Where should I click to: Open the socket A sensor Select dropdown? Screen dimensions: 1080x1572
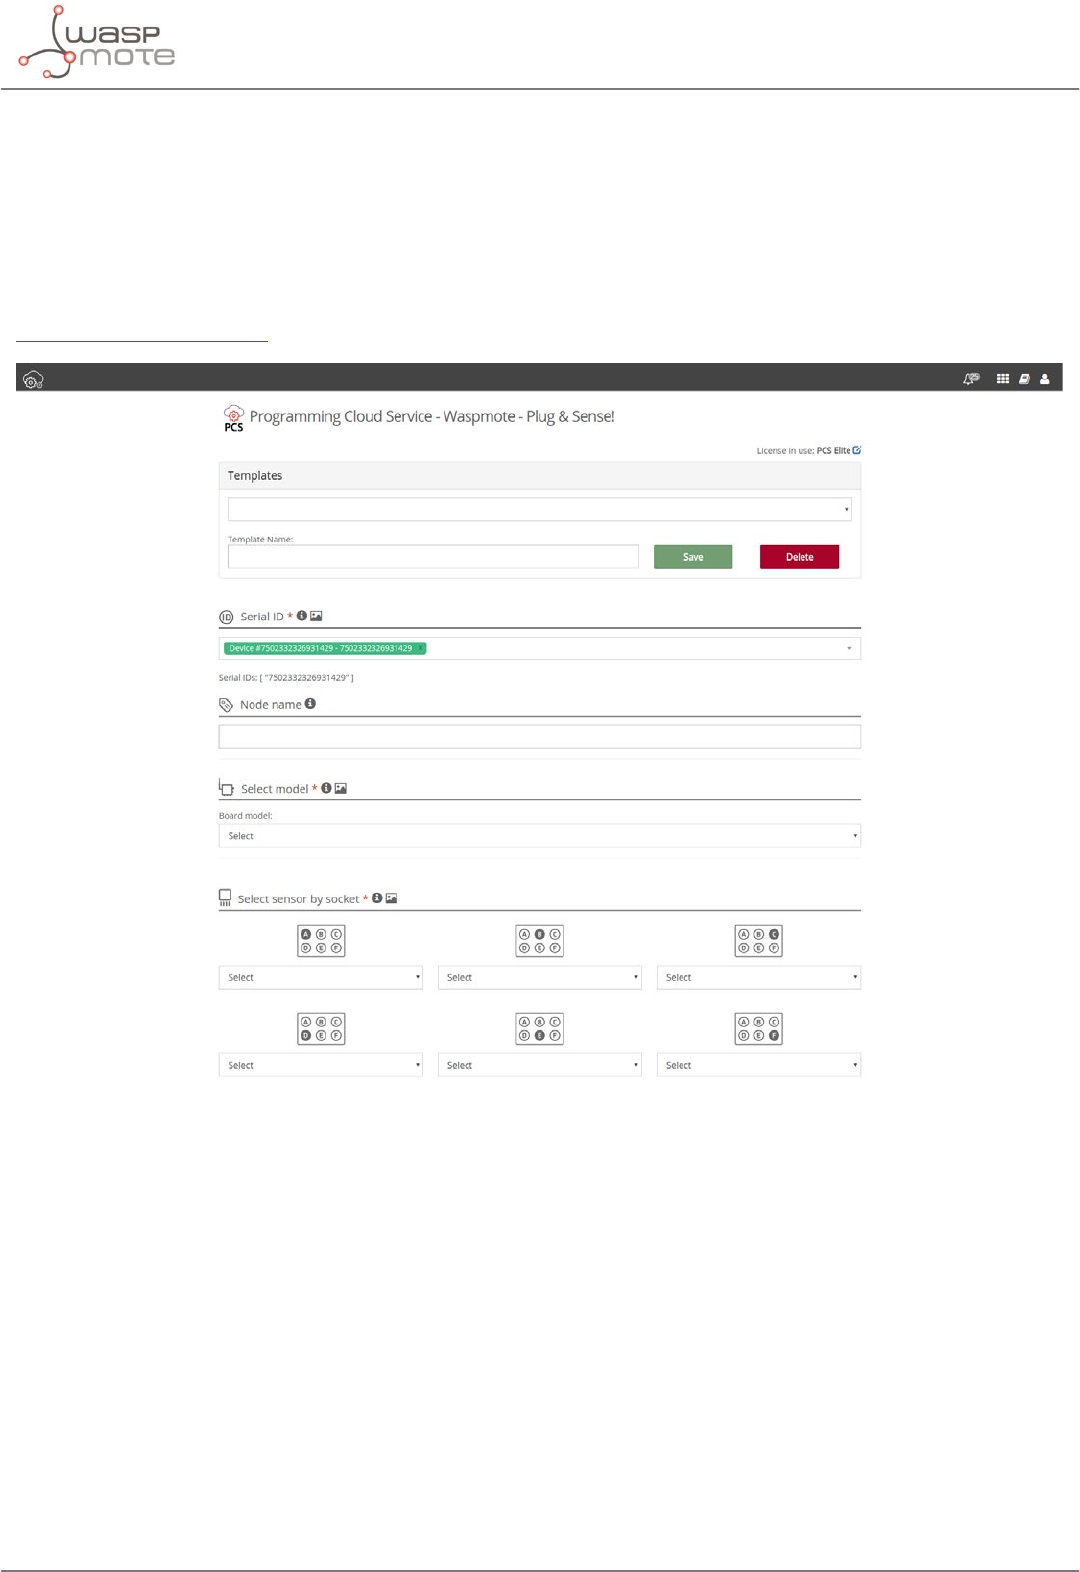[x=321, y=977]
